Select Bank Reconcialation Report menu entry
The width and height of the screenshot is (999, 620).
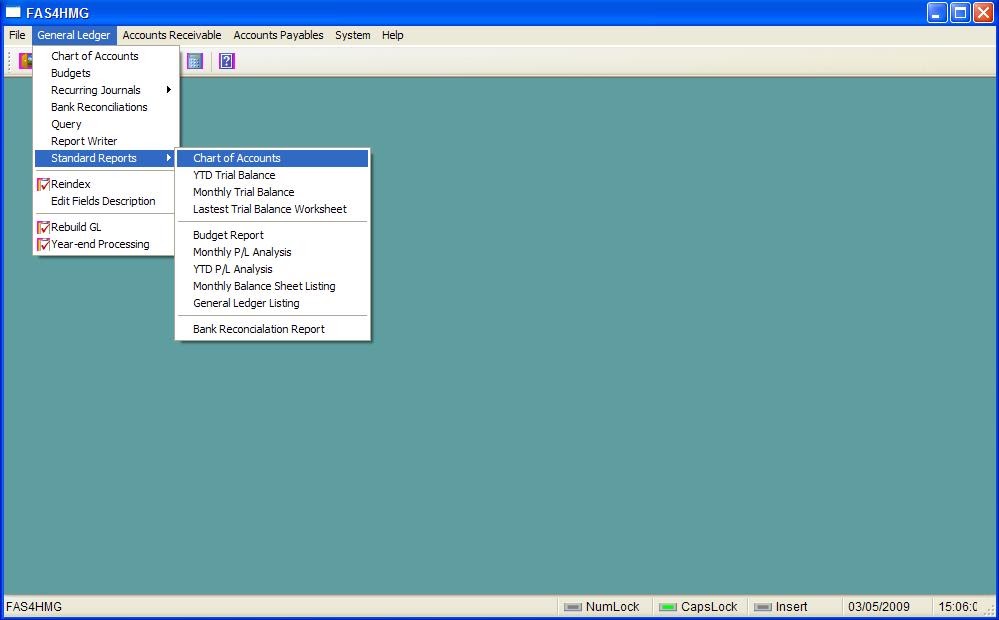258,328
